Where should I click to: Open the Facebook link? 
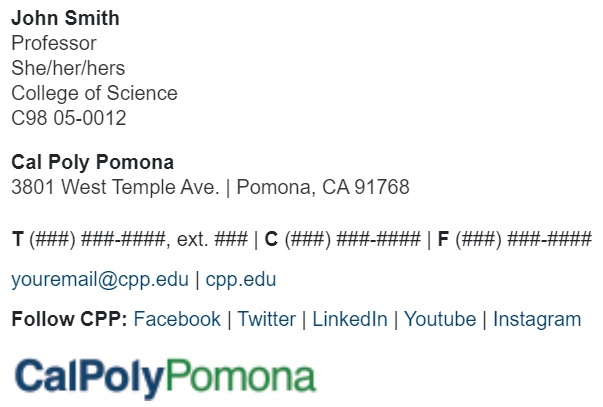pyautogui.click(x=176, y=319)
